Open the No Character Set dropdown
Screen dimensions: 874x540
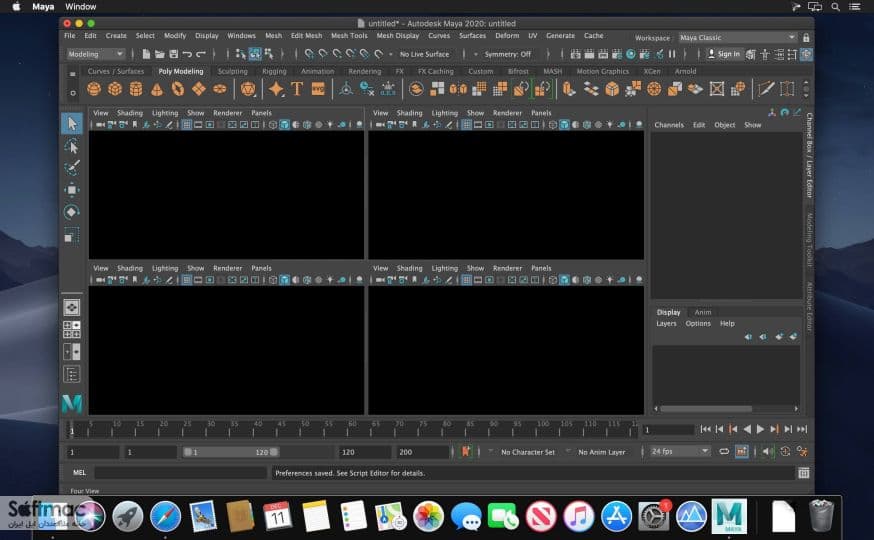(x=527, y=452)
